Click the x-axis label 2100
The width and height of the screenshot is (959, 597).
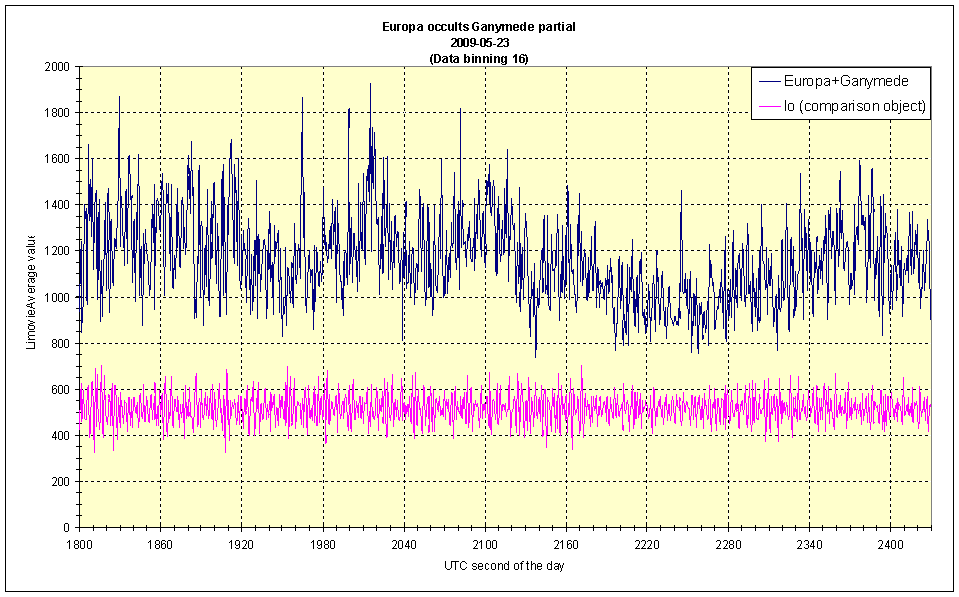(x=485, y=544)
